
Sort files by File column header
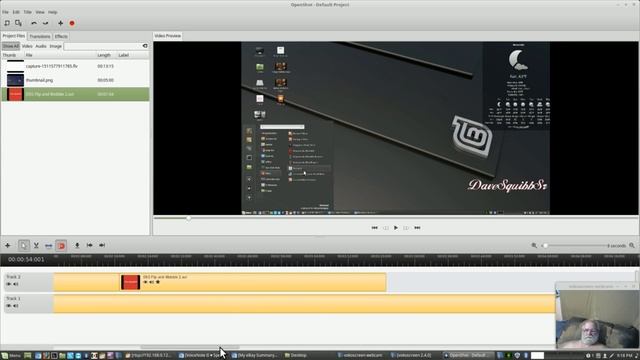point(60,55)
